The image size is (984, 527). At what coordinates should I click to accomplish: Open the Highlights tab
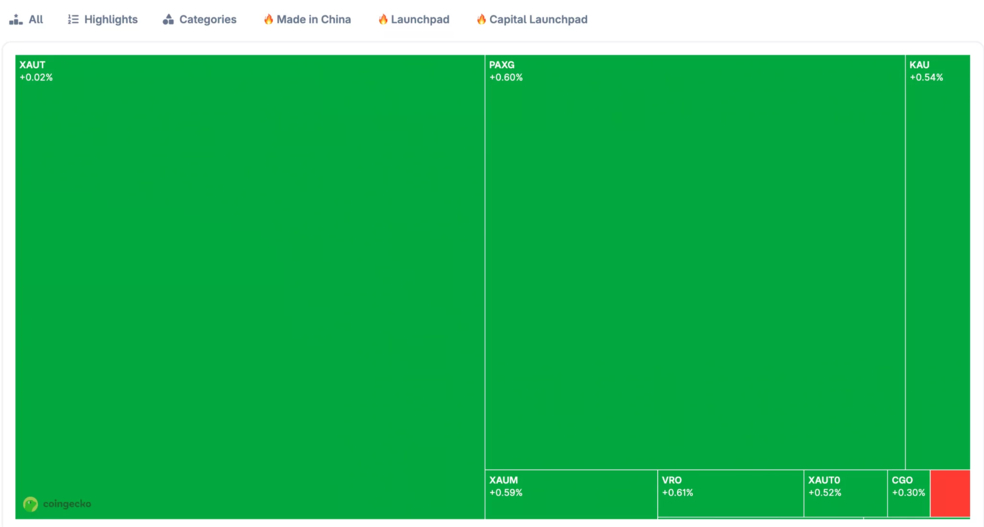pos(110,20)
